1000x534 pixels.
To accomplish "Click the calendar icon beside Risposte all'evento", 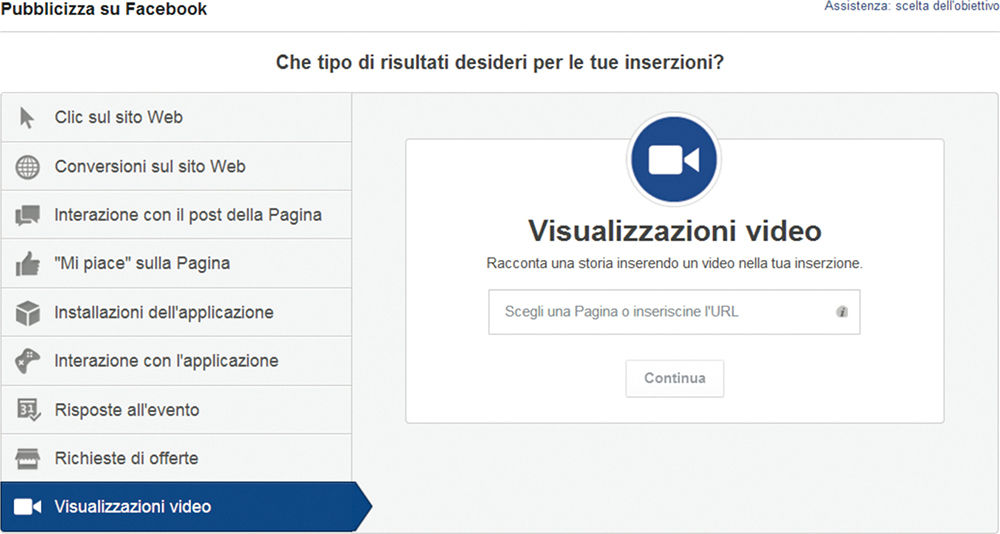I will [x=28, y=410].
